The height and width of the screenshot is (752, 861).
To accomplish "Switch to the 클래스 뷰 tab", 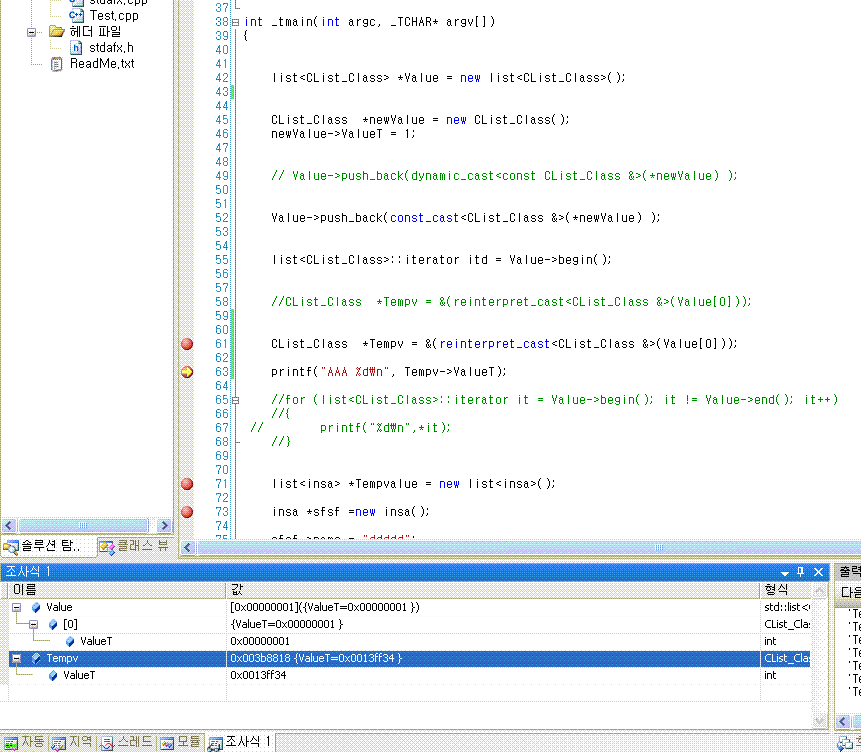I will [134, 546].
